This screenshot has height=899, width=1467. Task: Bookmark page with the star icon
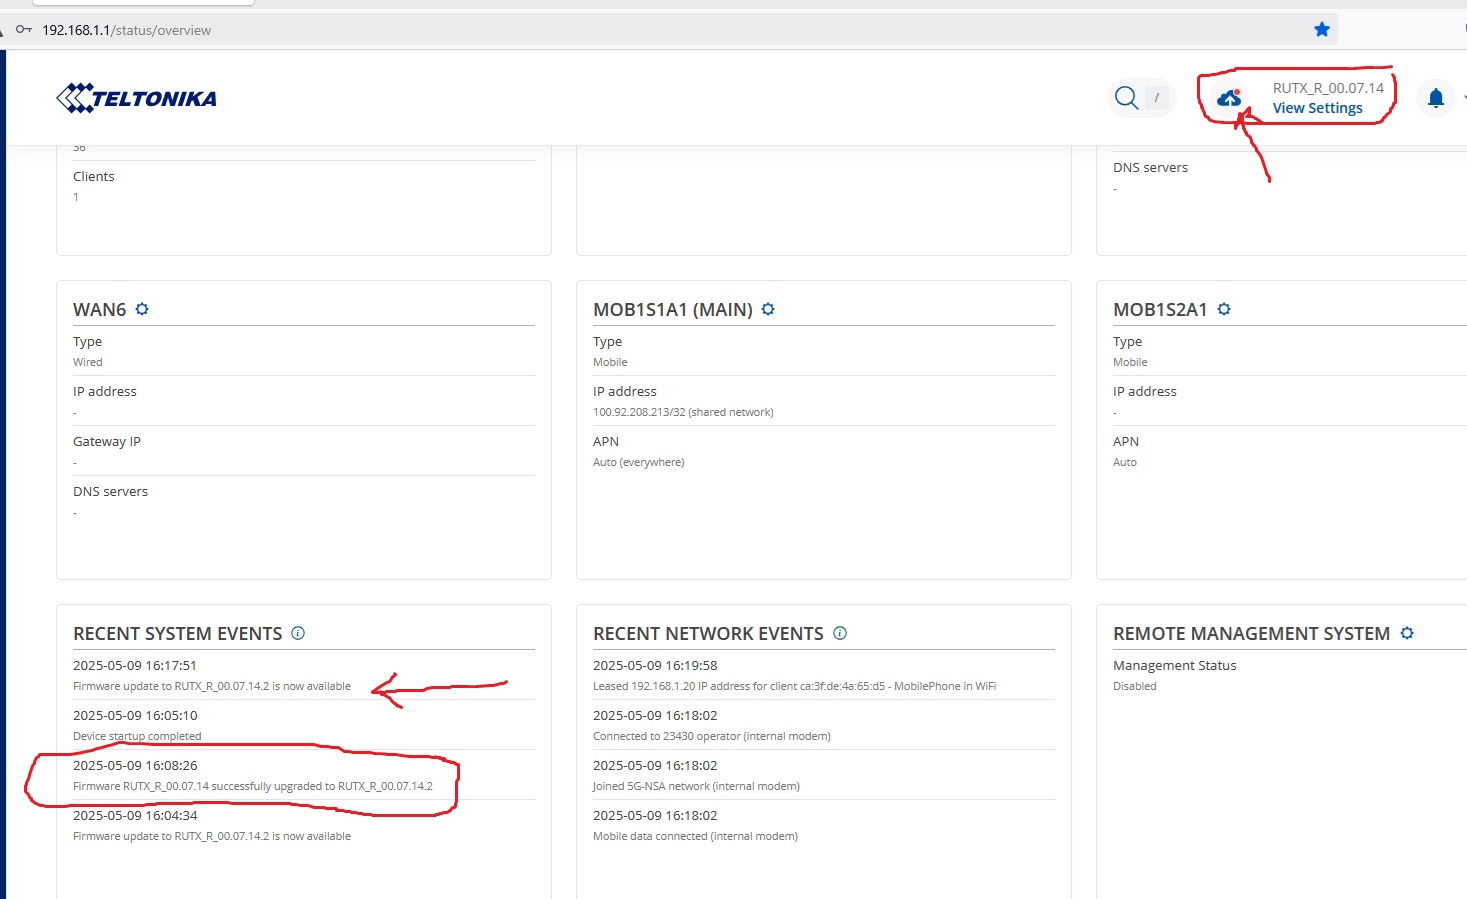[1322, 30]
